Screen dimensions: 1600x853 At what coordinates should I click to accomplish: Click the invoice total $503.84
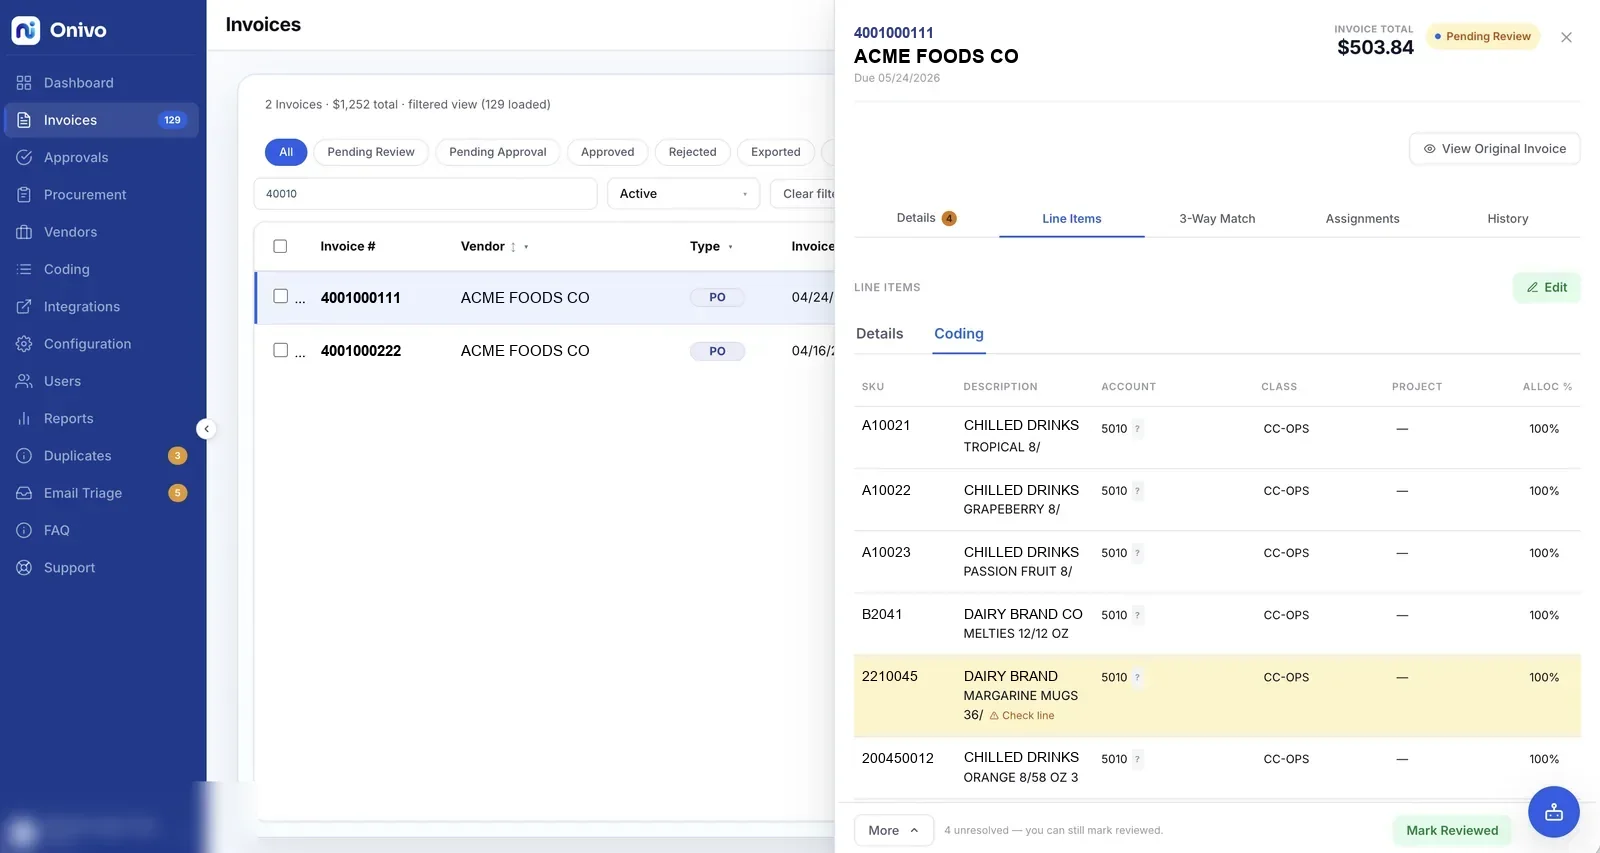pyautogui.click(x=1375, y=47)
